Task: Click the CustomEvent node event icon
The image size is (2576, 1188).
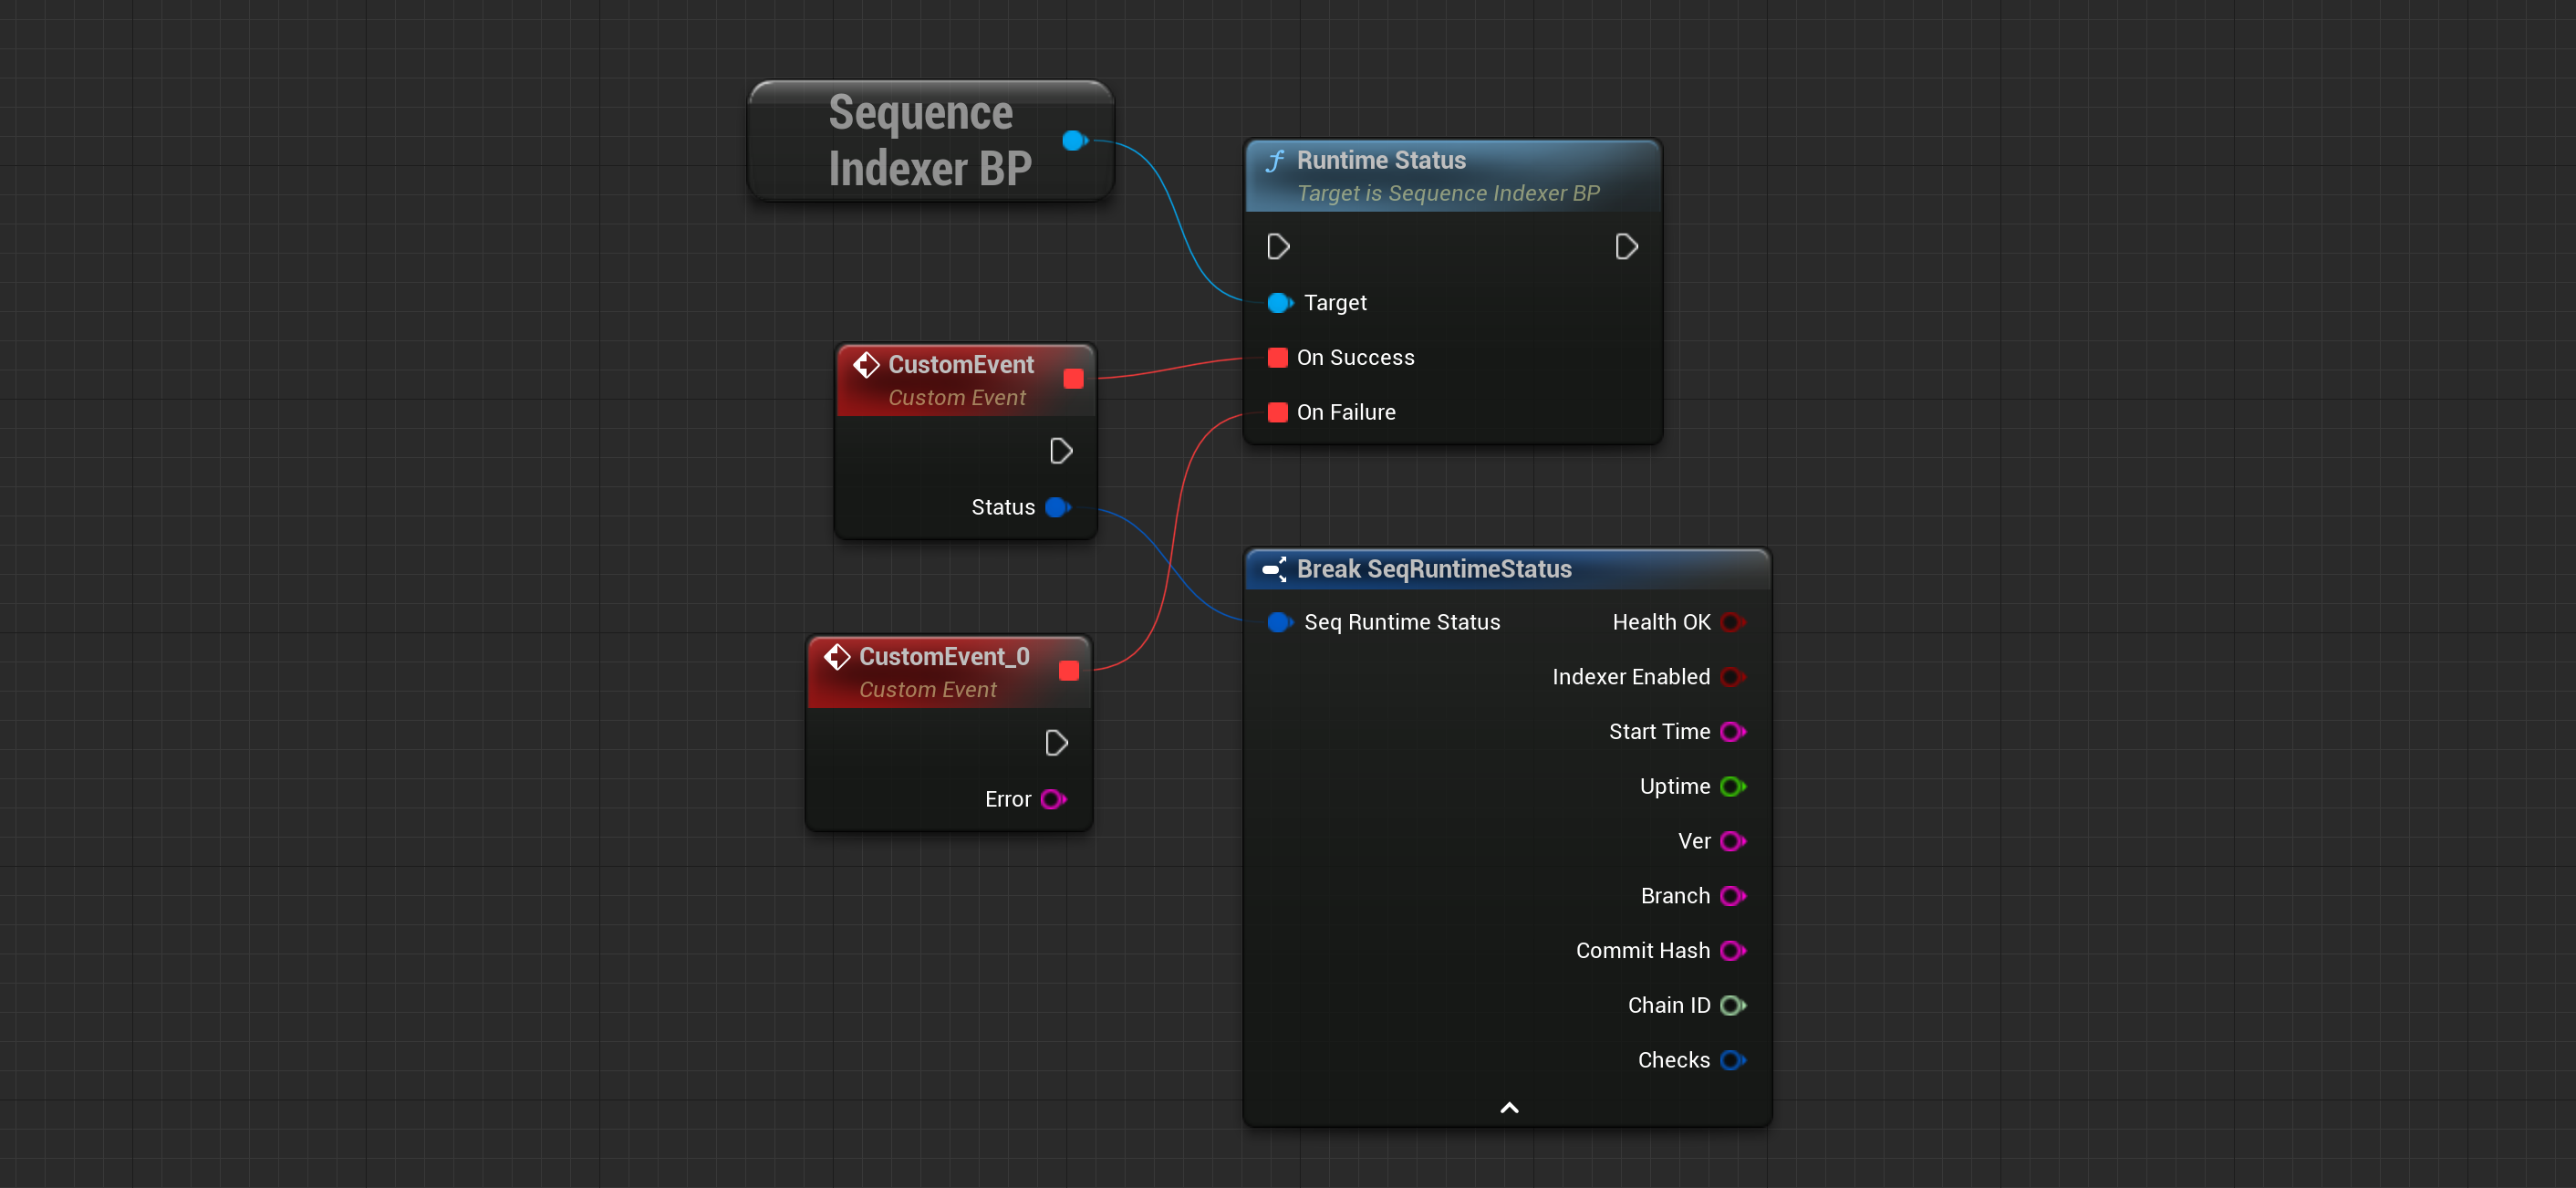Action: pyautogui.click(x=866, y=365)
